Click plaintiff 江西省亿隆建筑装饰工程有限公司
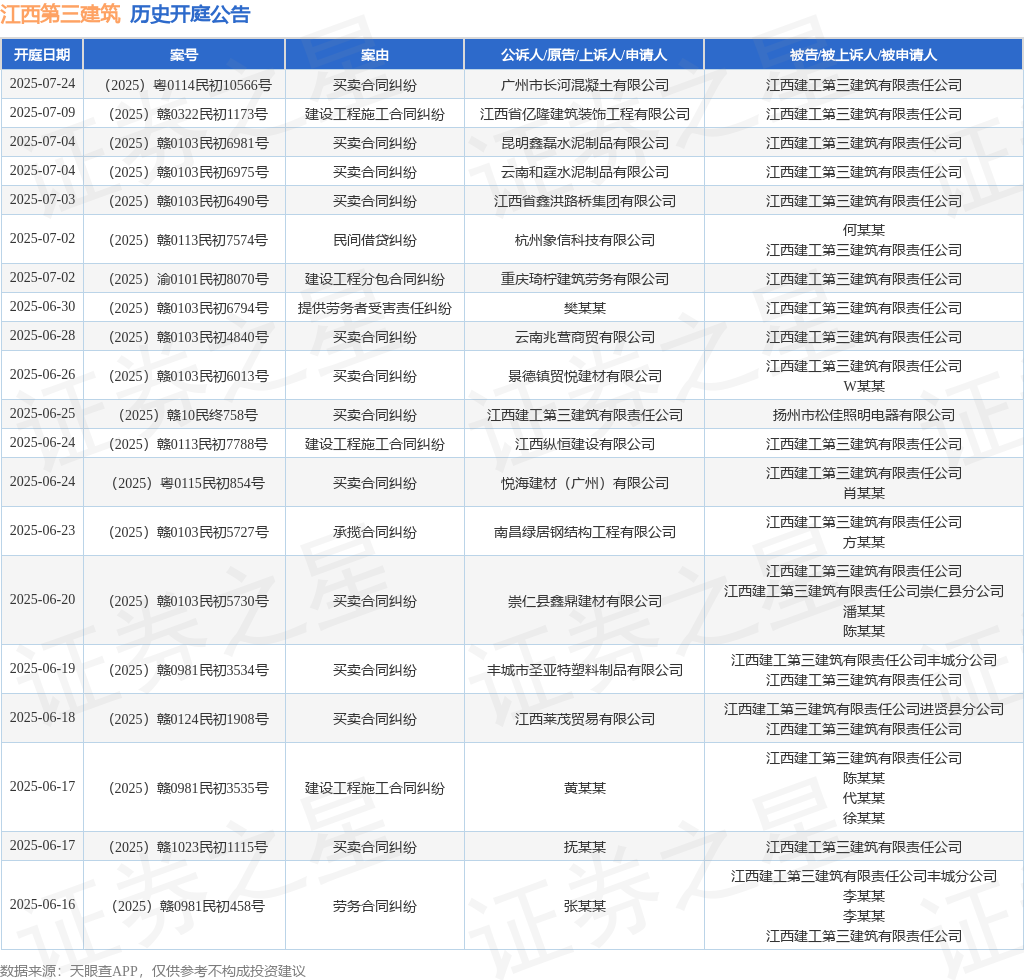Viewport: 1024px width, 980px height. (584, 114)
